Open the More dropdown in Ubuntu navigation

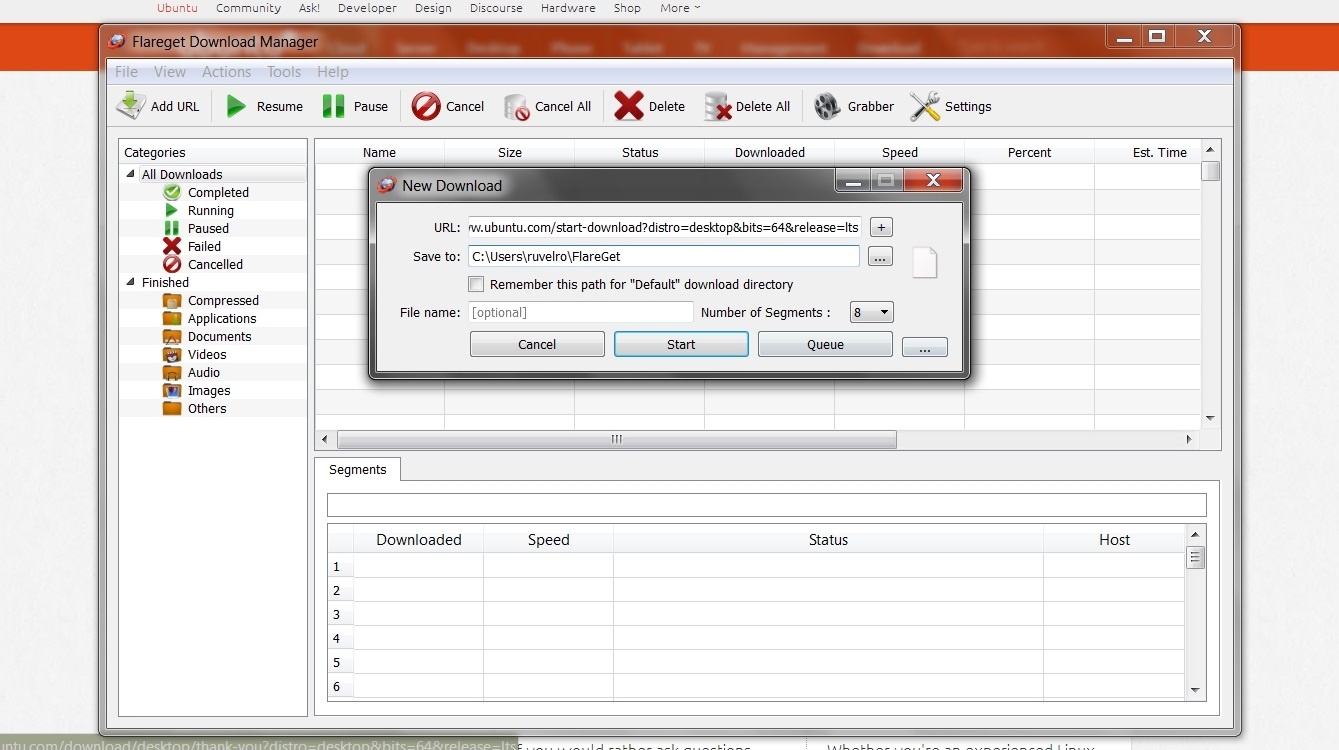[x=680, y=8]
